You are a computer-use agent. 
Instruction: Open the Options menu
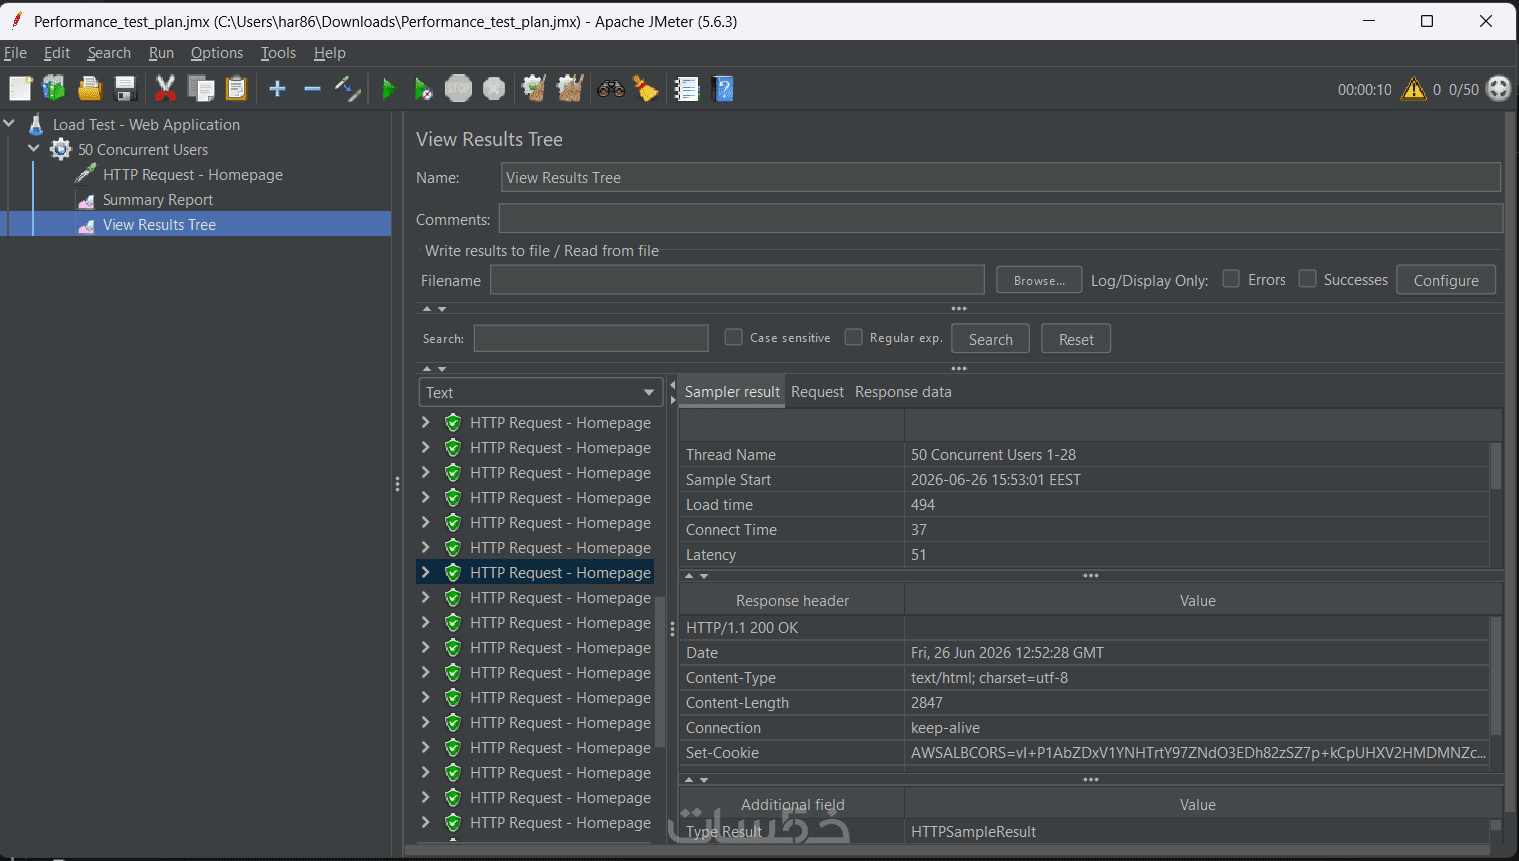pyautogui.click(x=217, y=53)
